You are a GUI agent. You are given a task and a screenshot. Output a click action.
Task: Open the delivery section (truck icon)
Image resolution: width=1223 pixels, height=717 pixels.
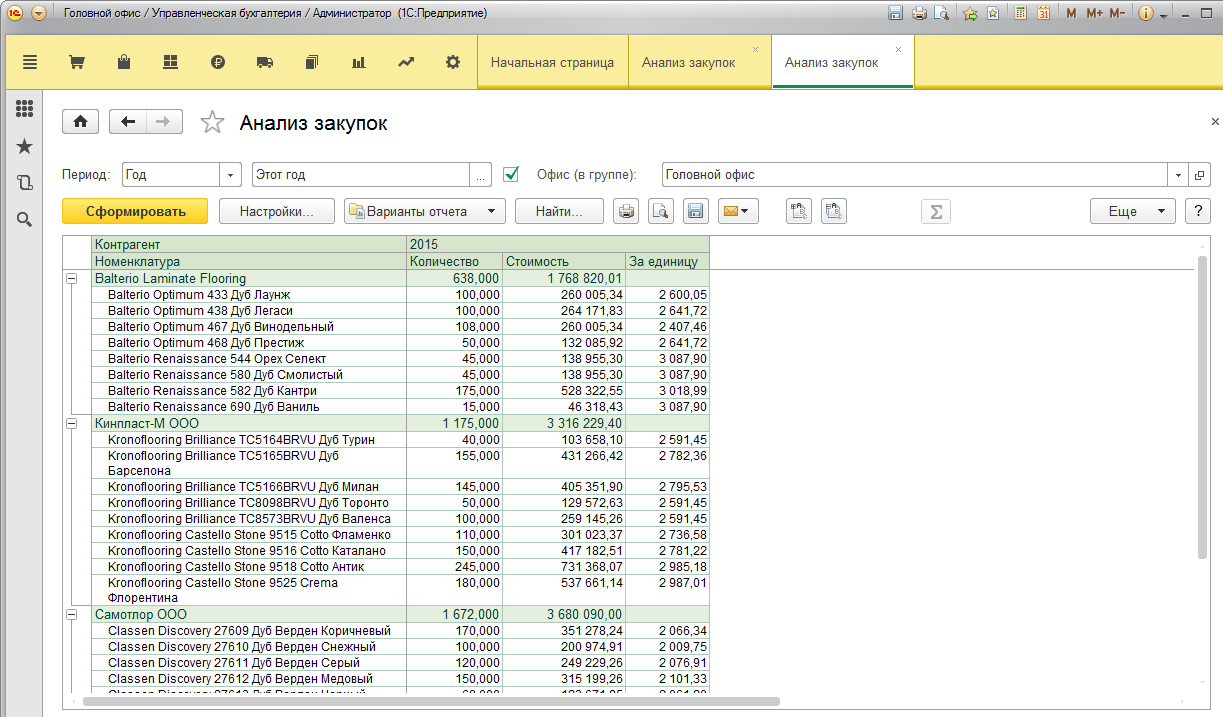coord(265,62)
